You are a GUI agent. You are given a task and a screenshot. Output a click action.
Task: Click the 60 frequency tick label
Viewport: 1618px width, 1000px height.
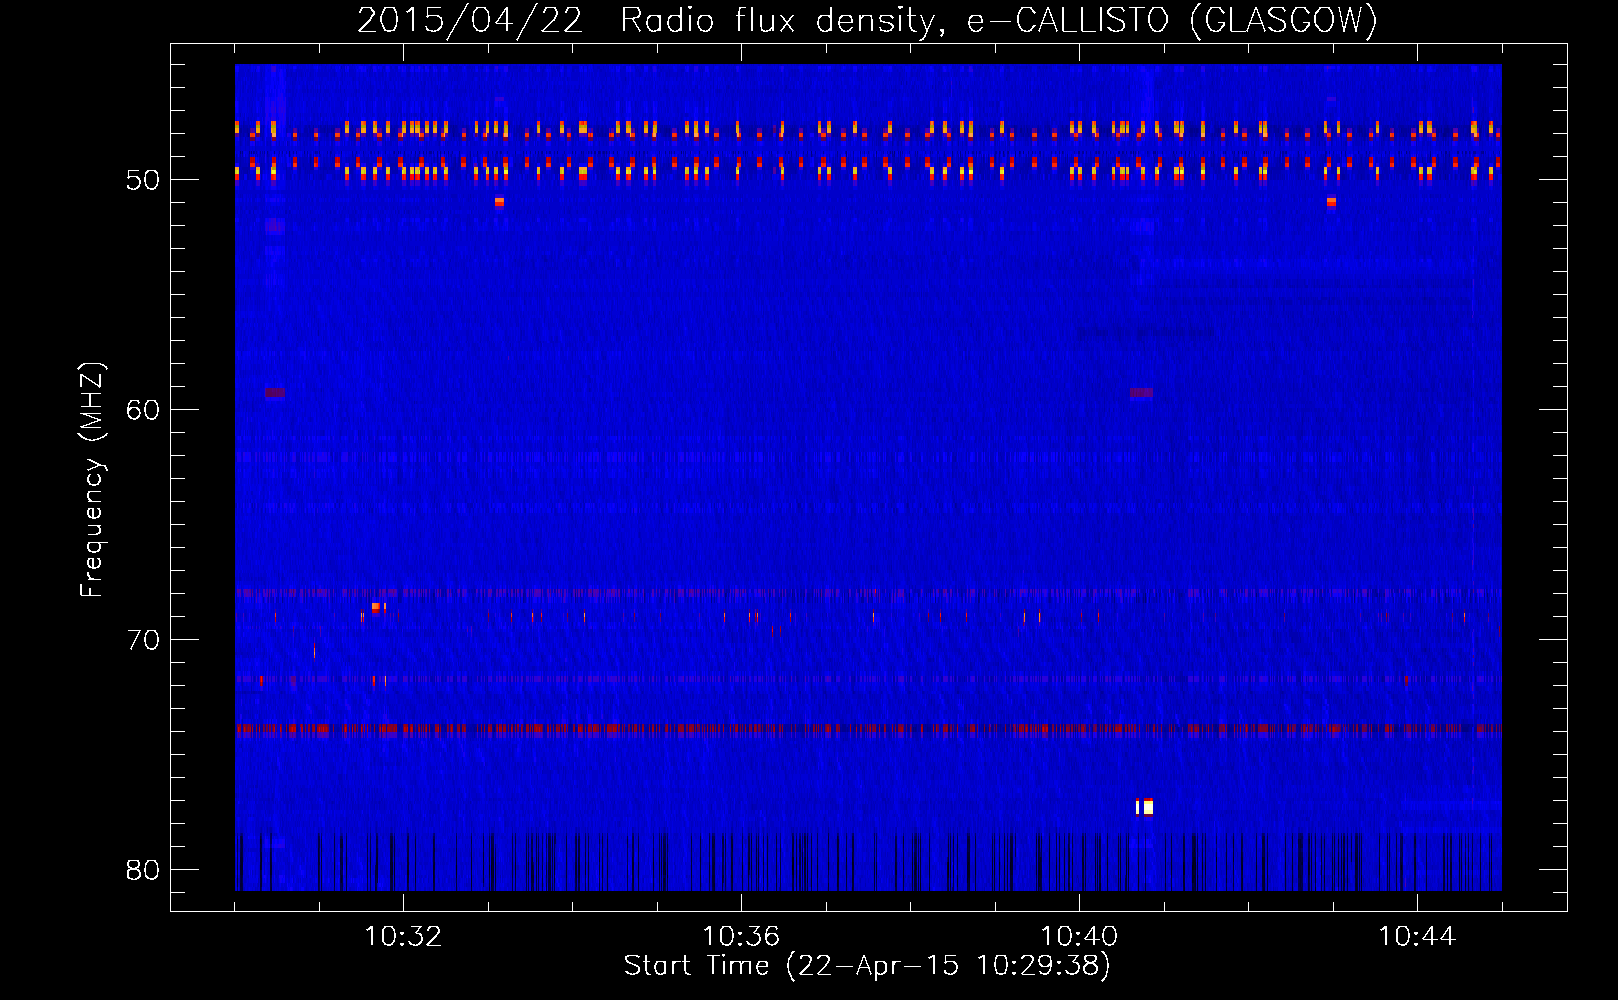point(144,410)
